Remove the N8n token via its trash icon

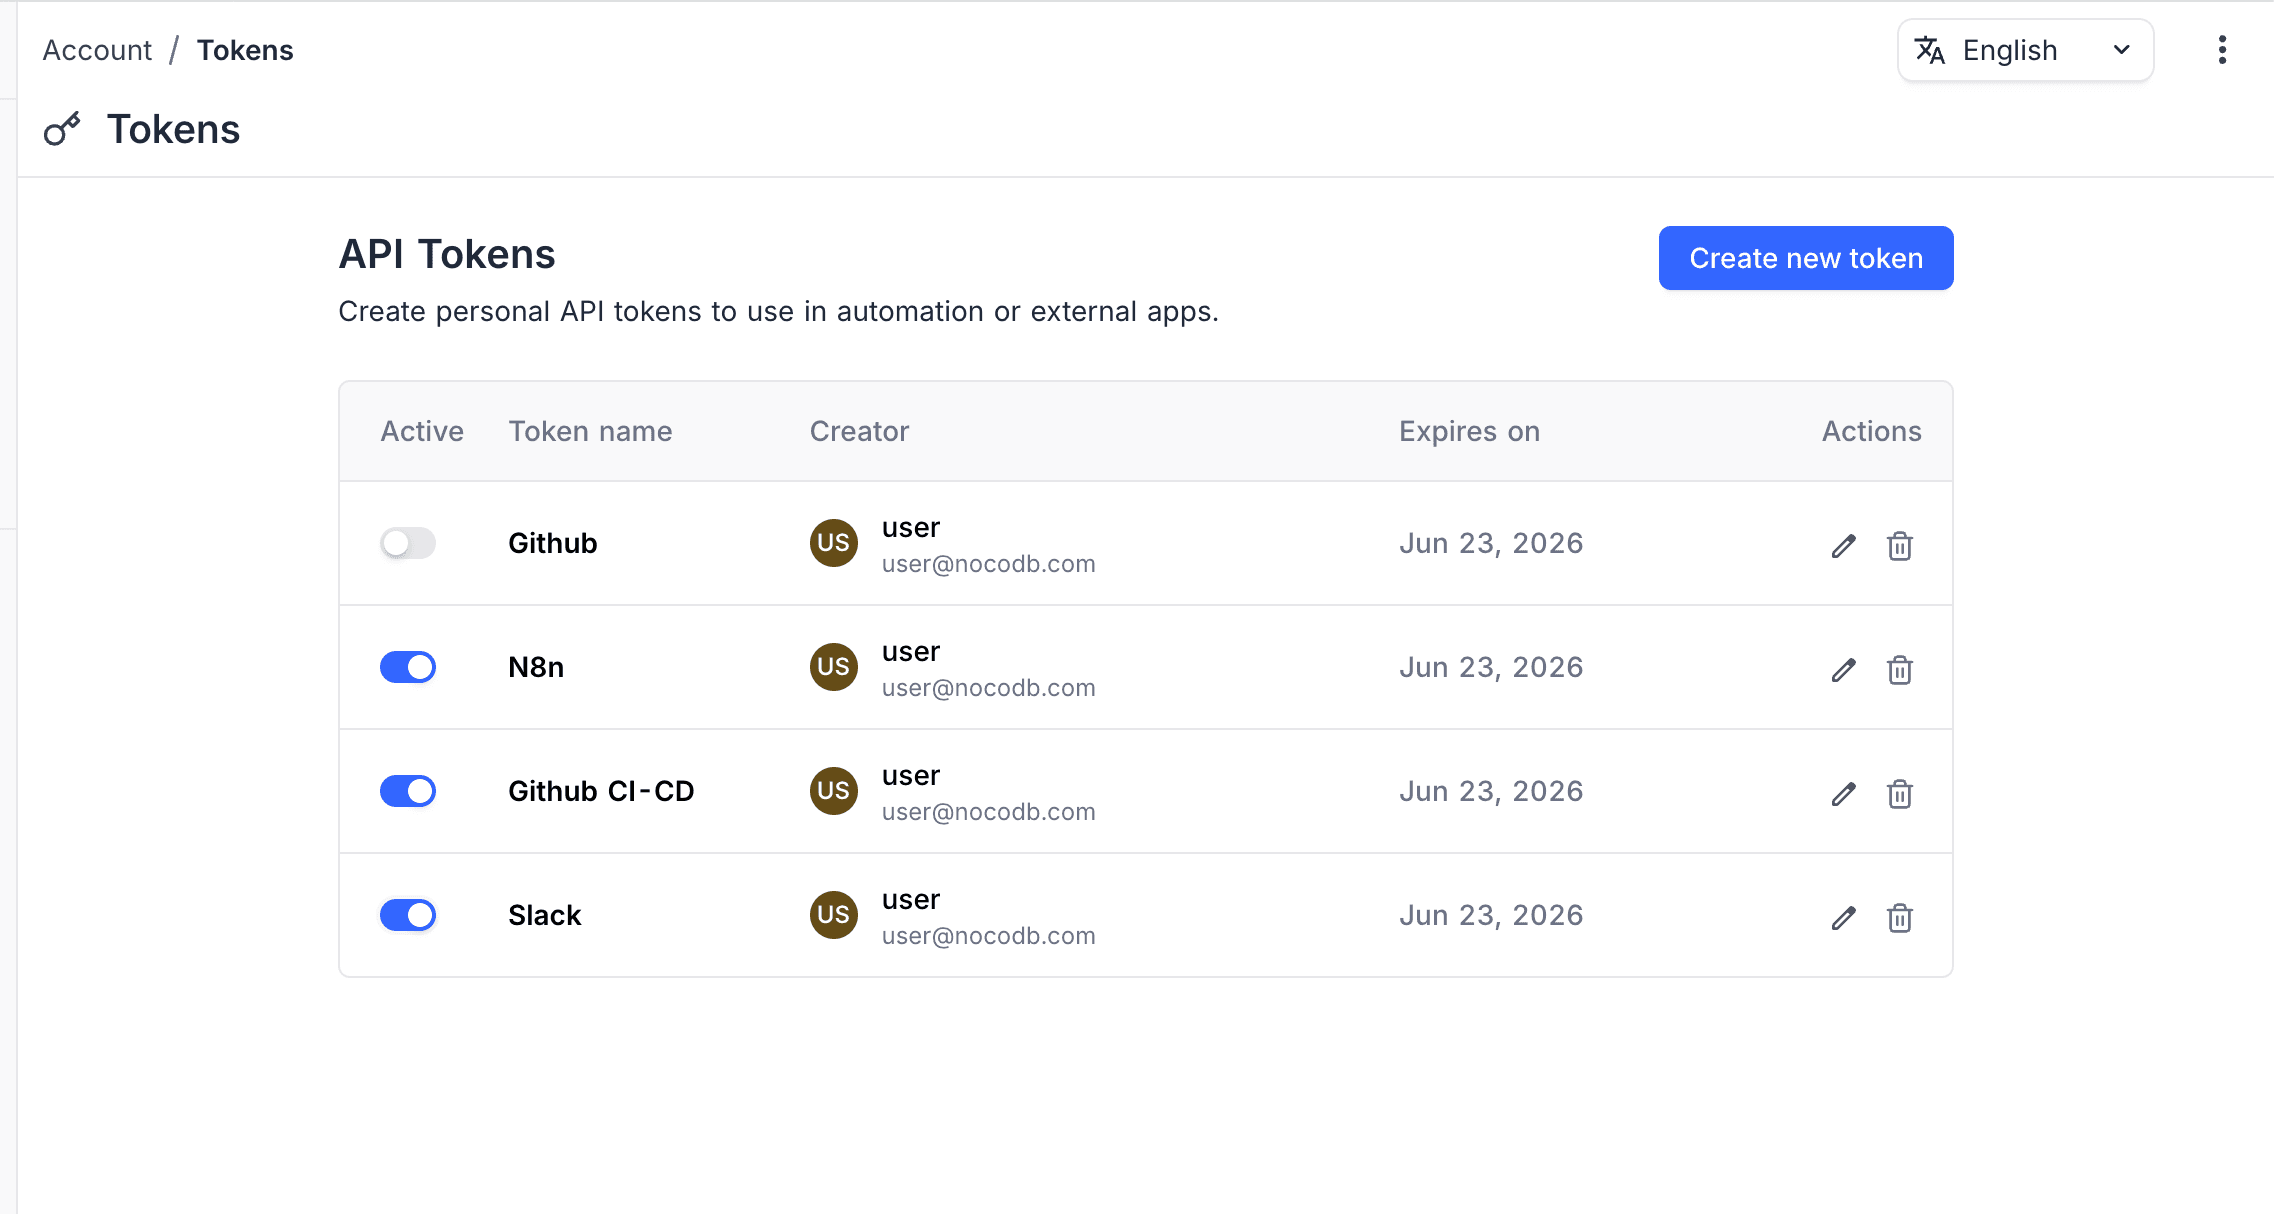[1900, 670]
